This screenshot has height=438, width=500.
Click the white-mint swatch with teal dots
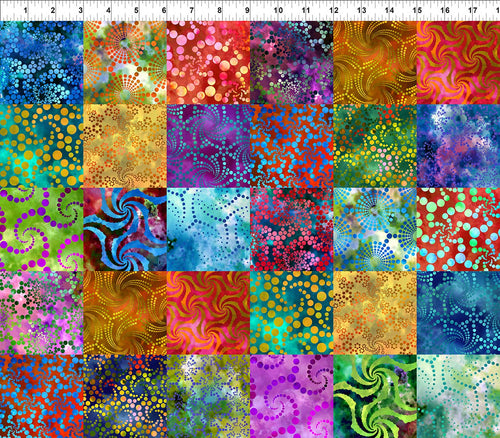458,396
